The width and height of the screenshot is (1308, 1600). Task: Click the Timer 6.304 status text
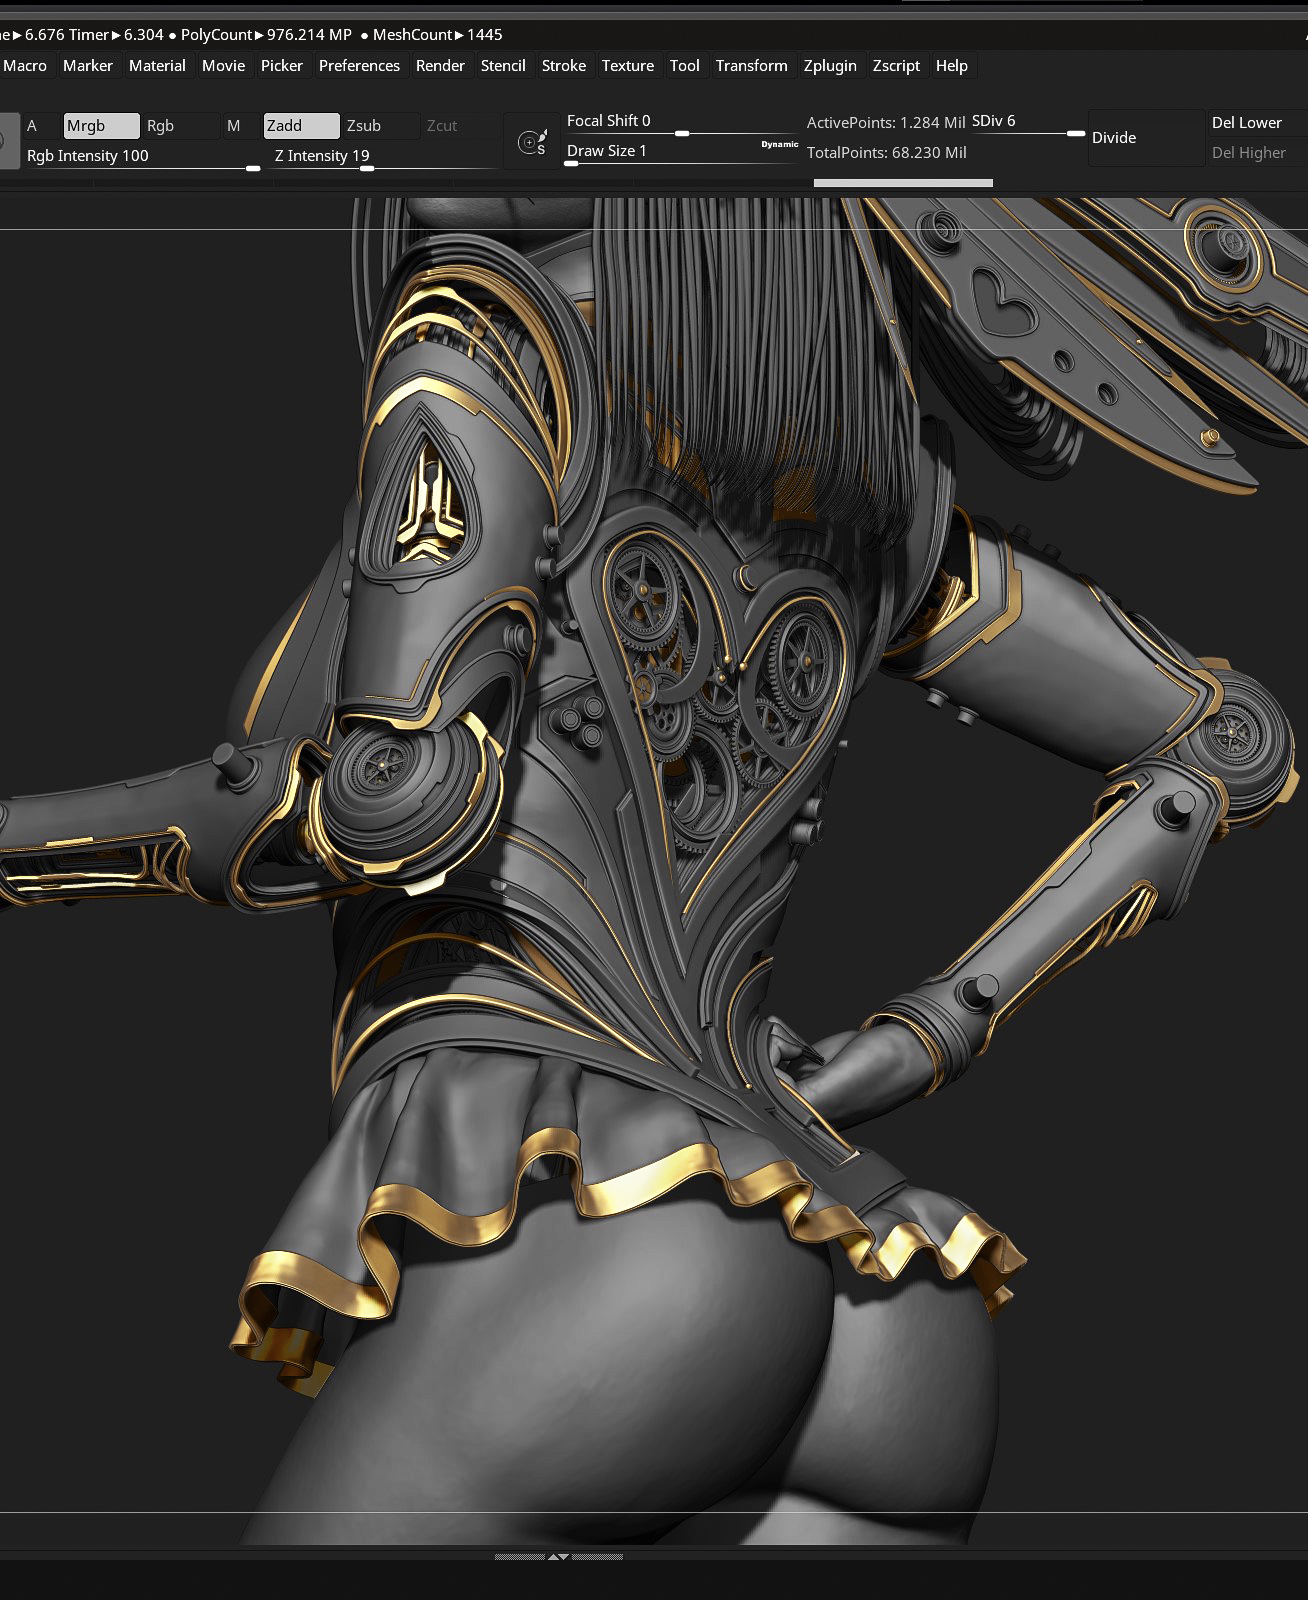[x=116, y=35]
